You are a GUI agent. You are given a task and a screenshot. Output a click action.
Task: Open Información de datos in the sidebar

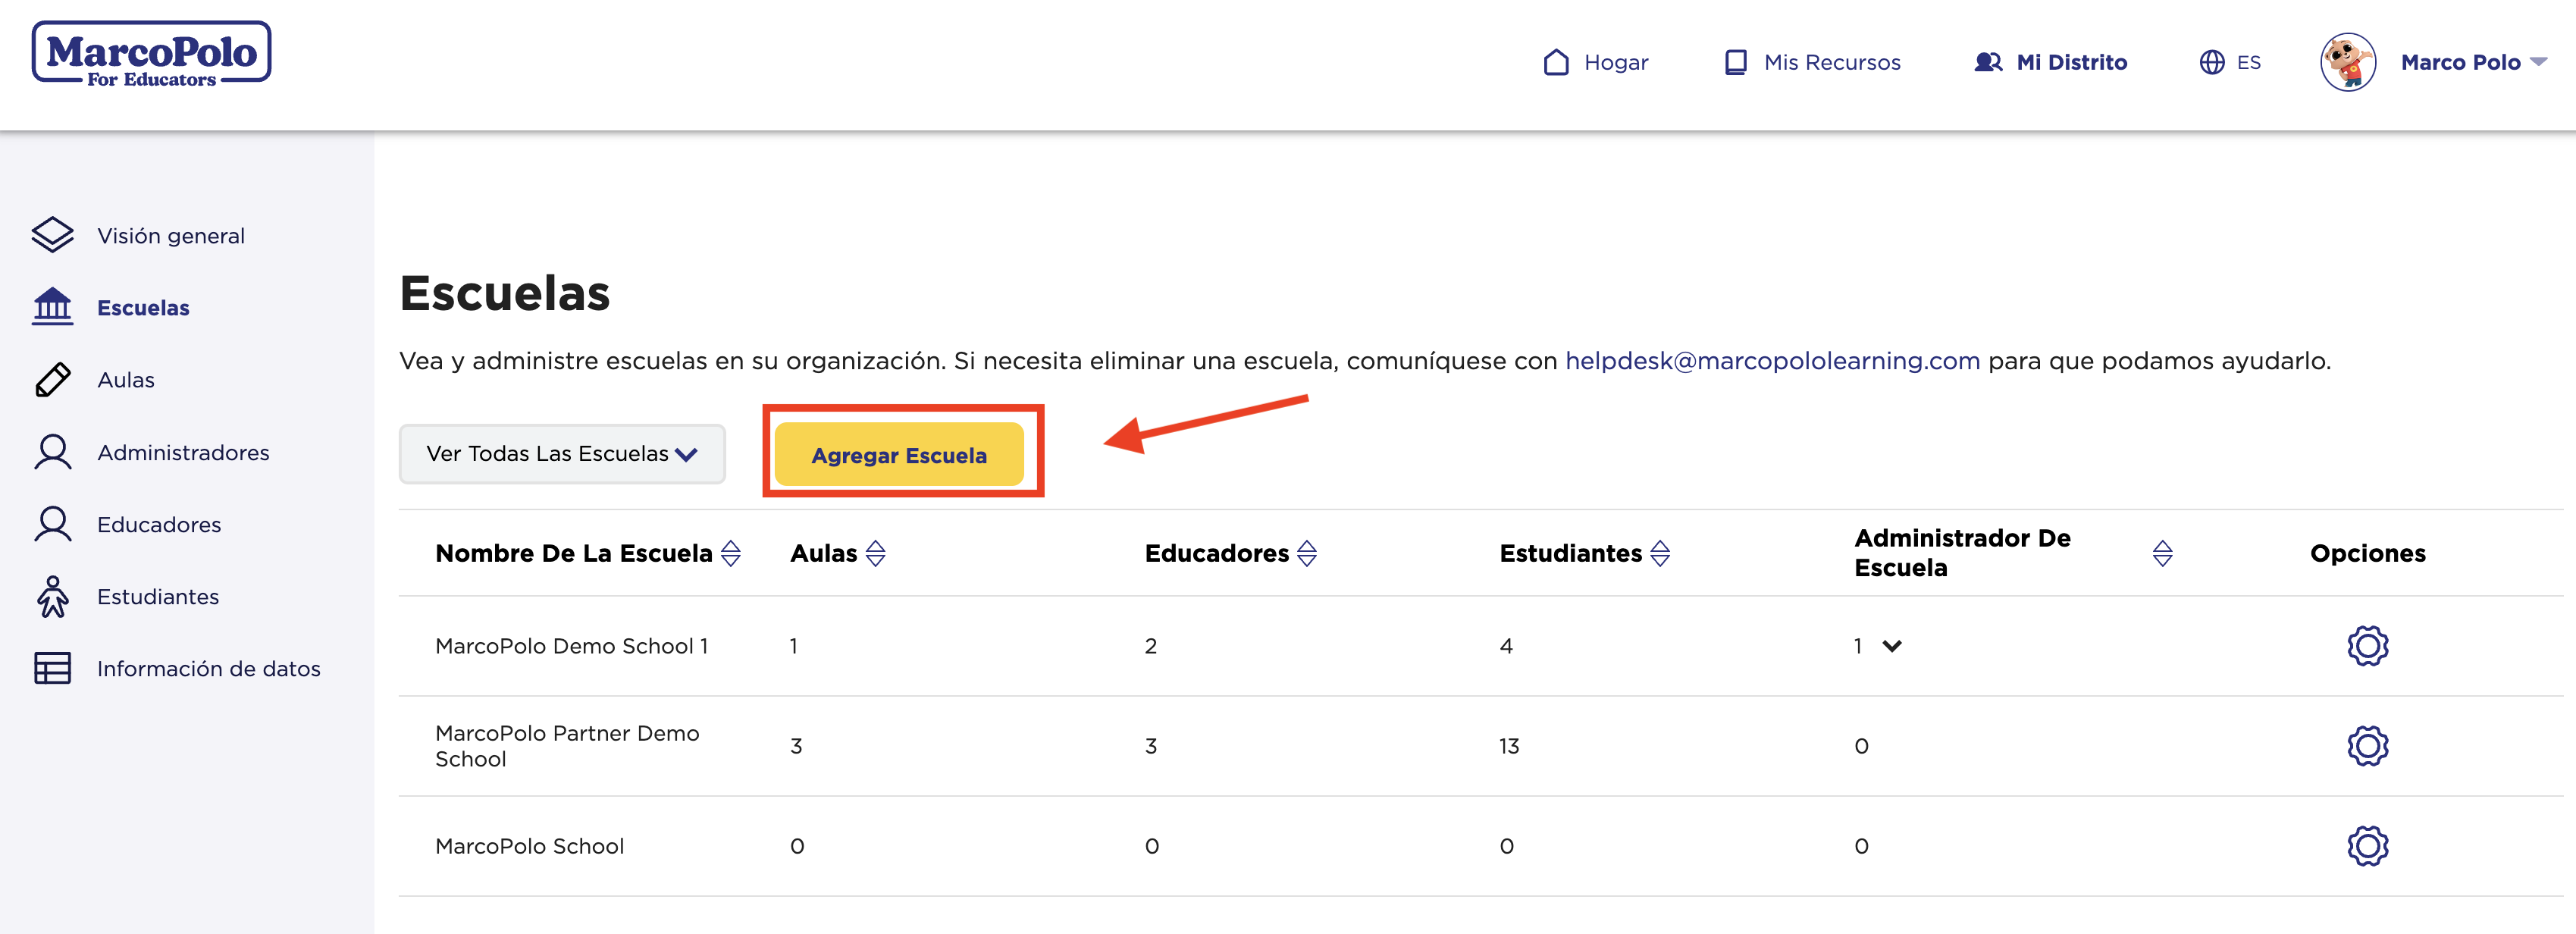[x=209, y=668]
